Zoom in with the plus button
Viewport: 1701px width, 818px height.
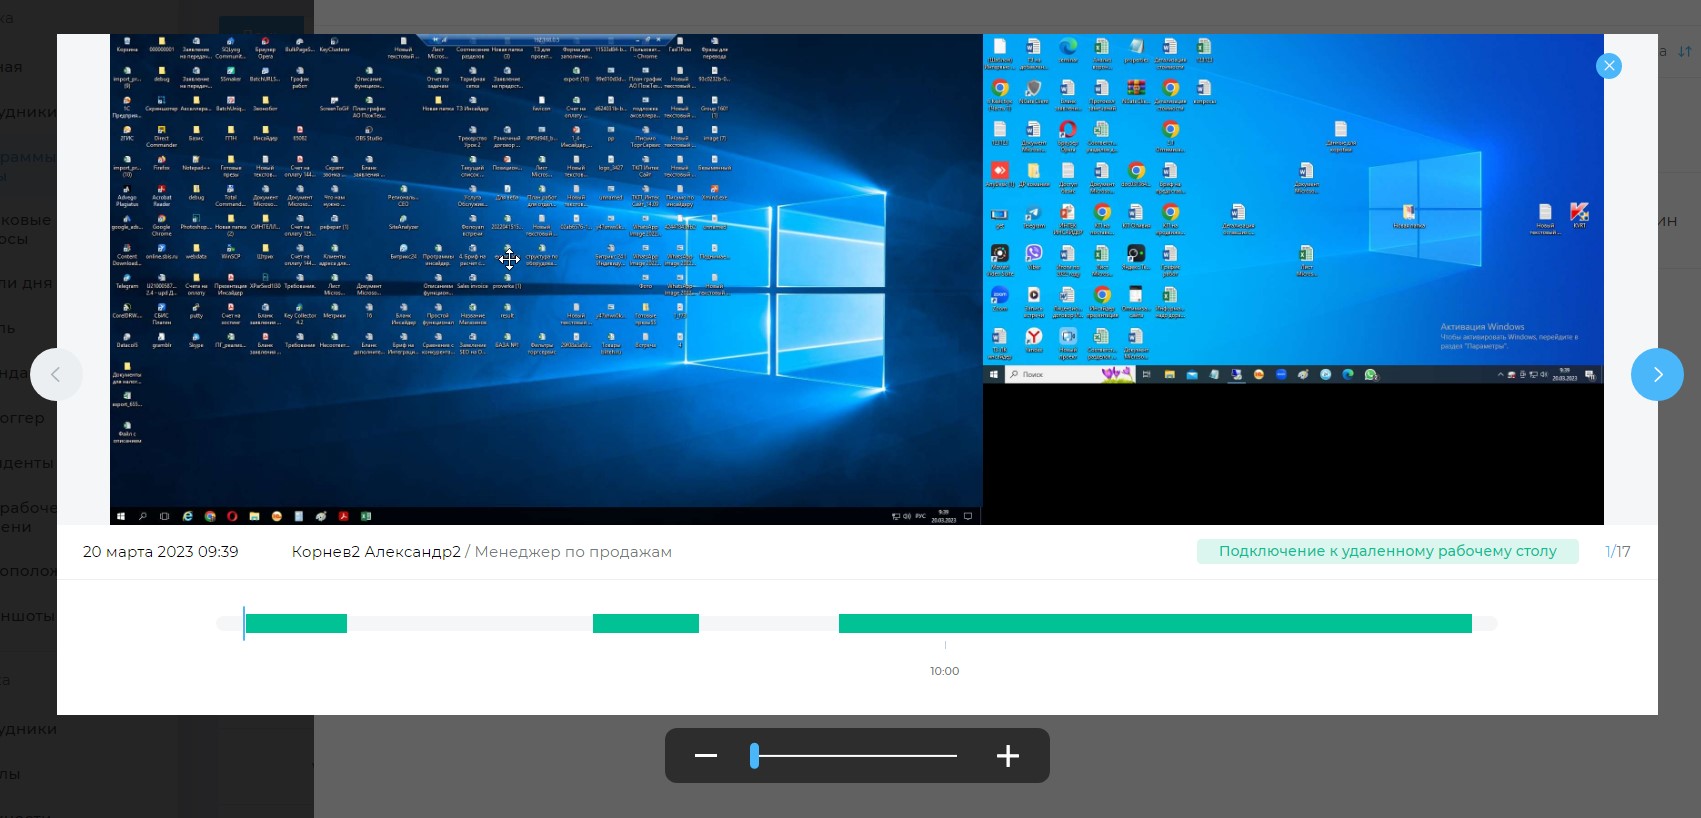[1008, 755]
